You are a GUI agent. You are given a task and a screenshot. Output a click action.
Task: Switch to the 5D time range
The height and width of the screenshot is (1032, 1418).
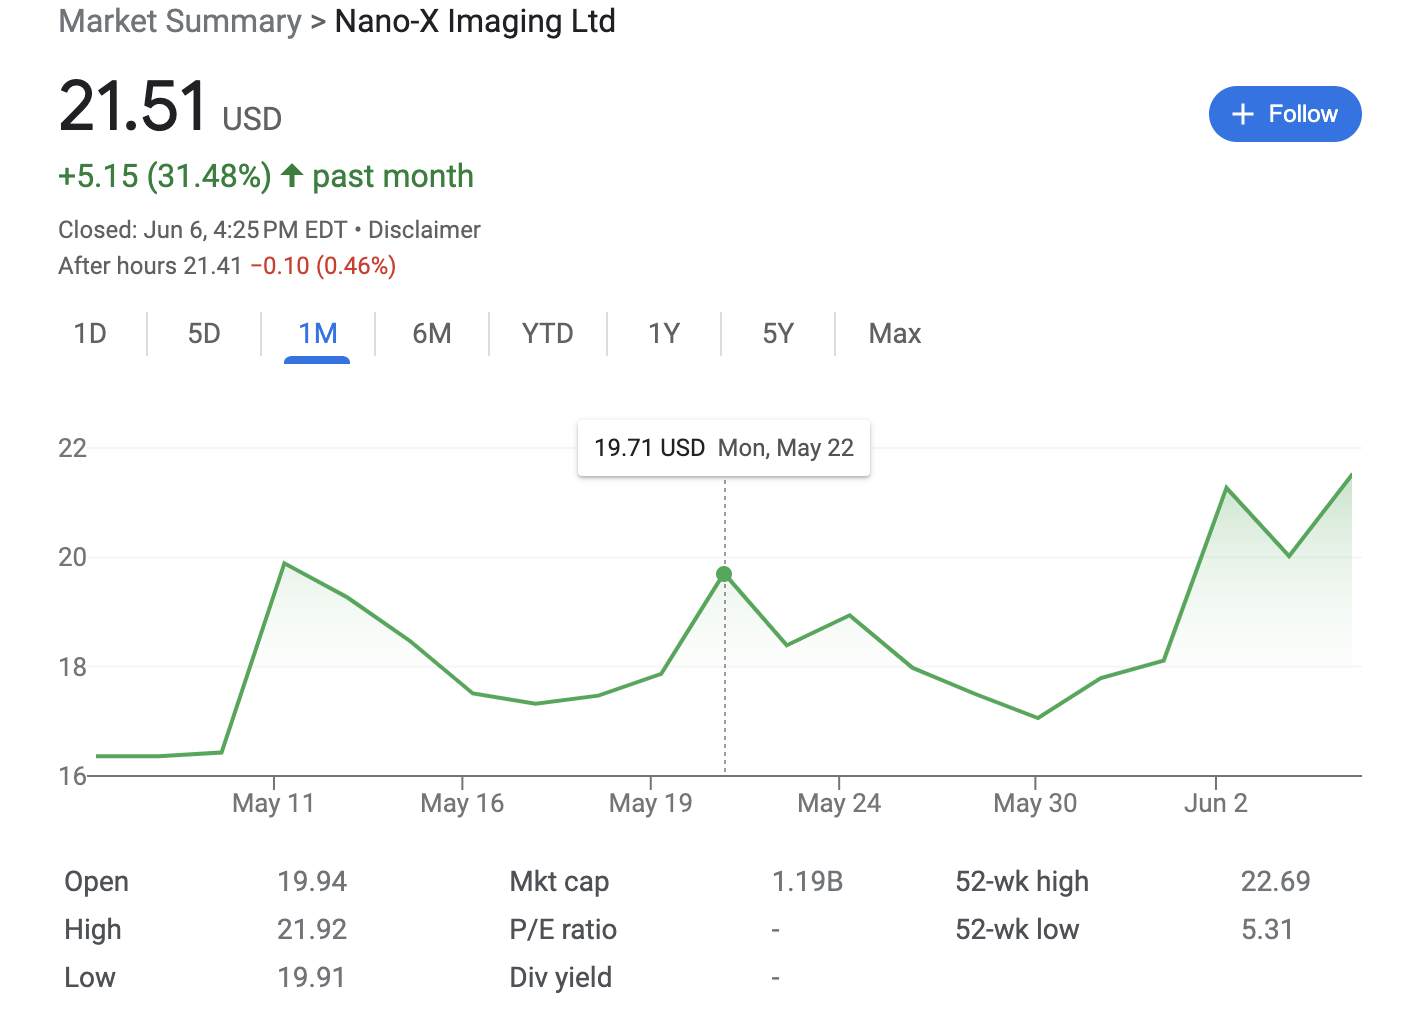click(x=204, y=334)
